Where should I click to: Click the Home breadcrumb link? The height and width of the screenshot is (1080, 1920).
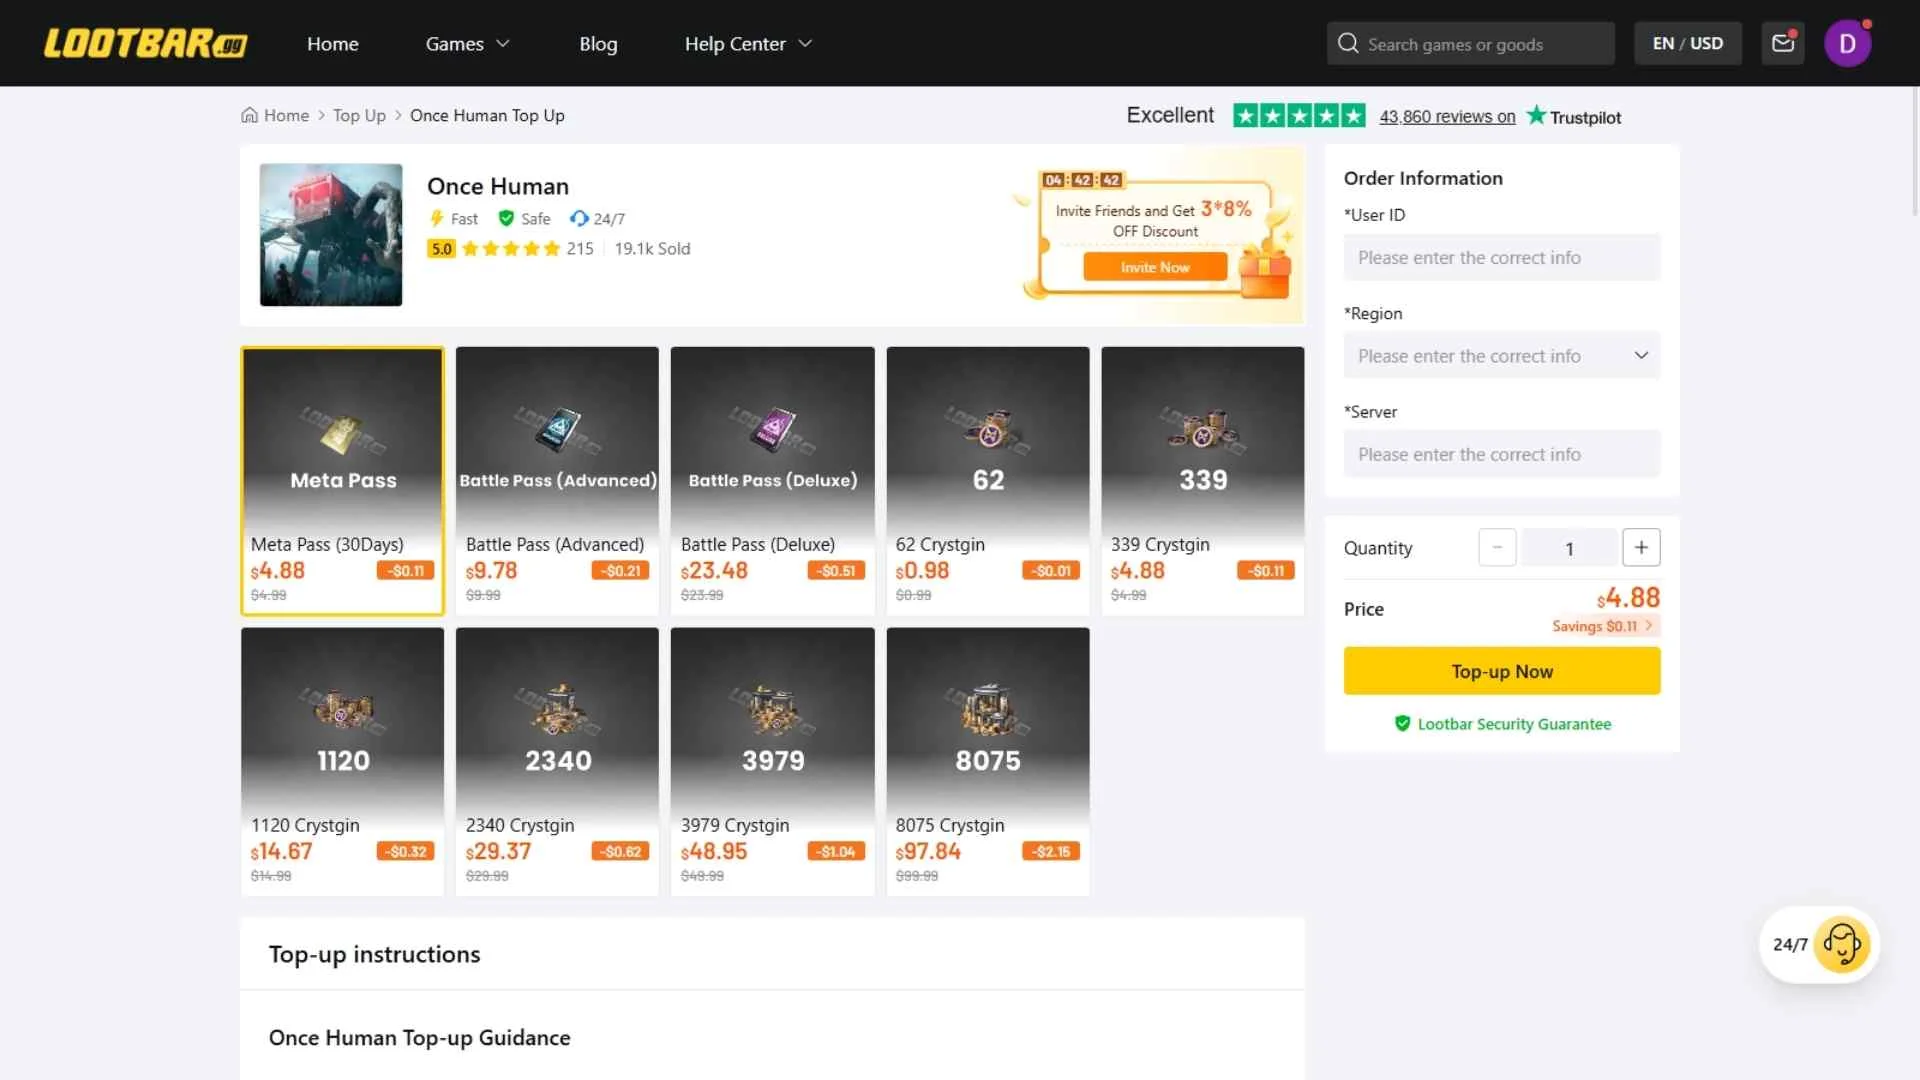286,115
